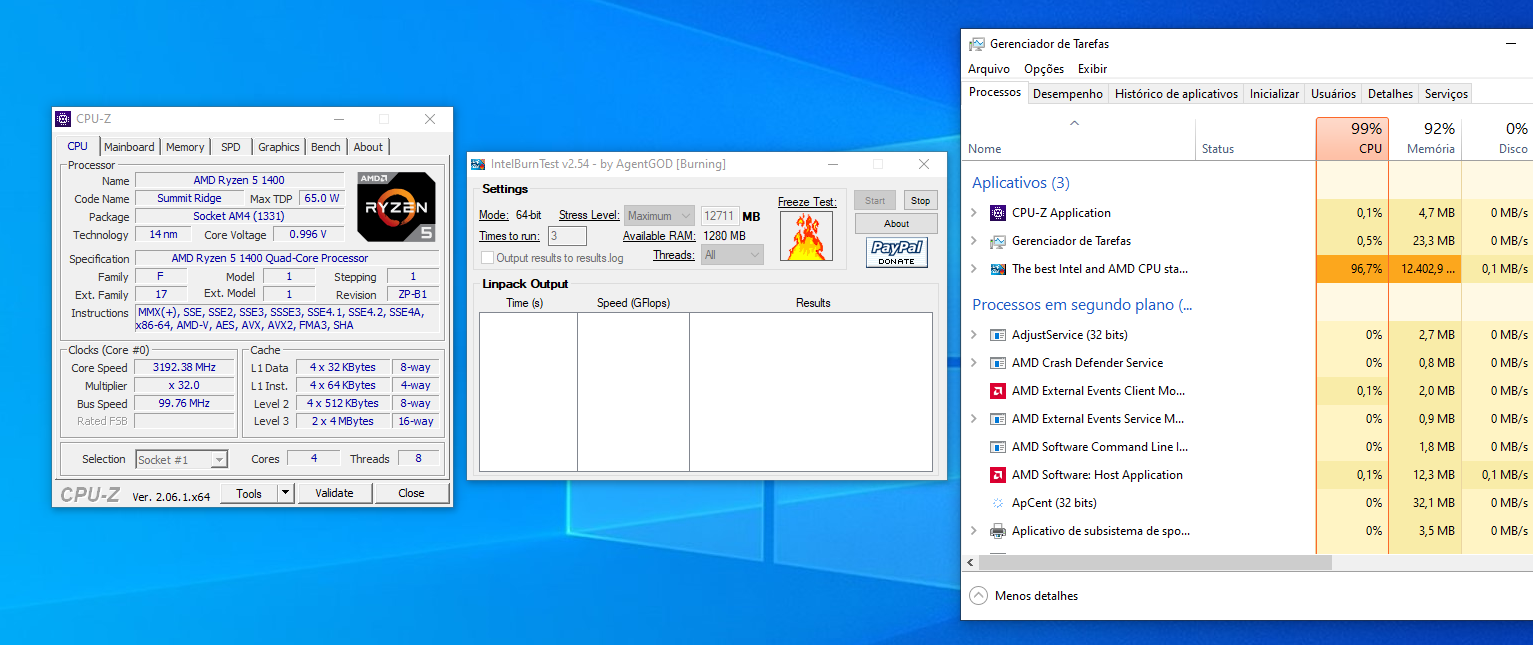Expand the AMD Crash Defender Service row

click(974, 363)
